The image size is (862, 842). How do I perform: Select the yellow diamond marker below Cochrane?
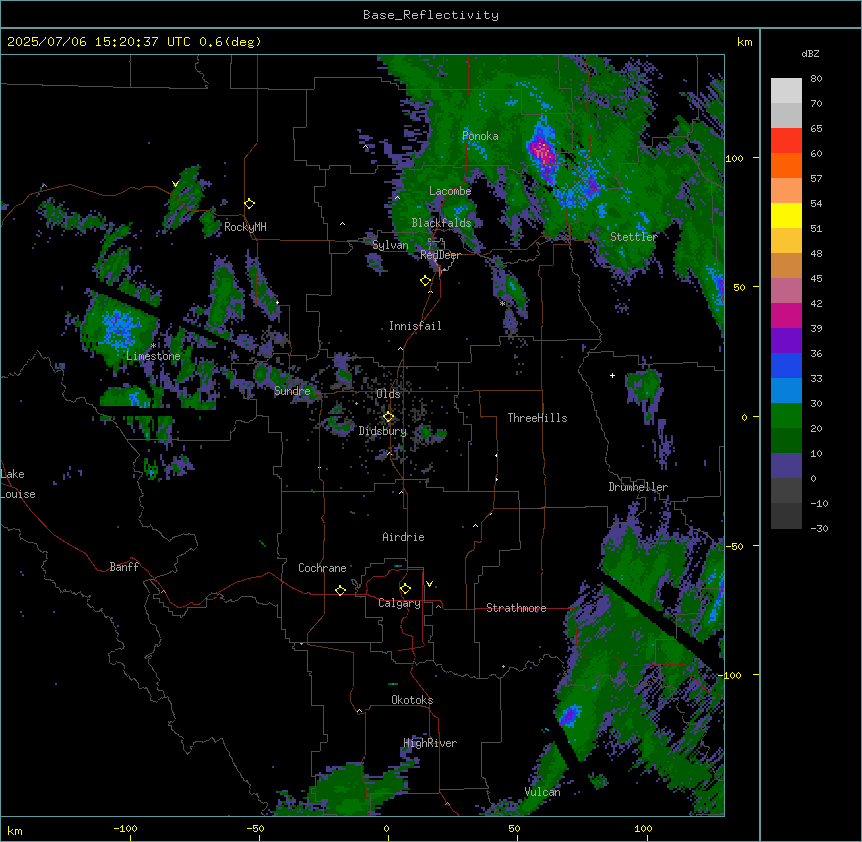(340, 590)
